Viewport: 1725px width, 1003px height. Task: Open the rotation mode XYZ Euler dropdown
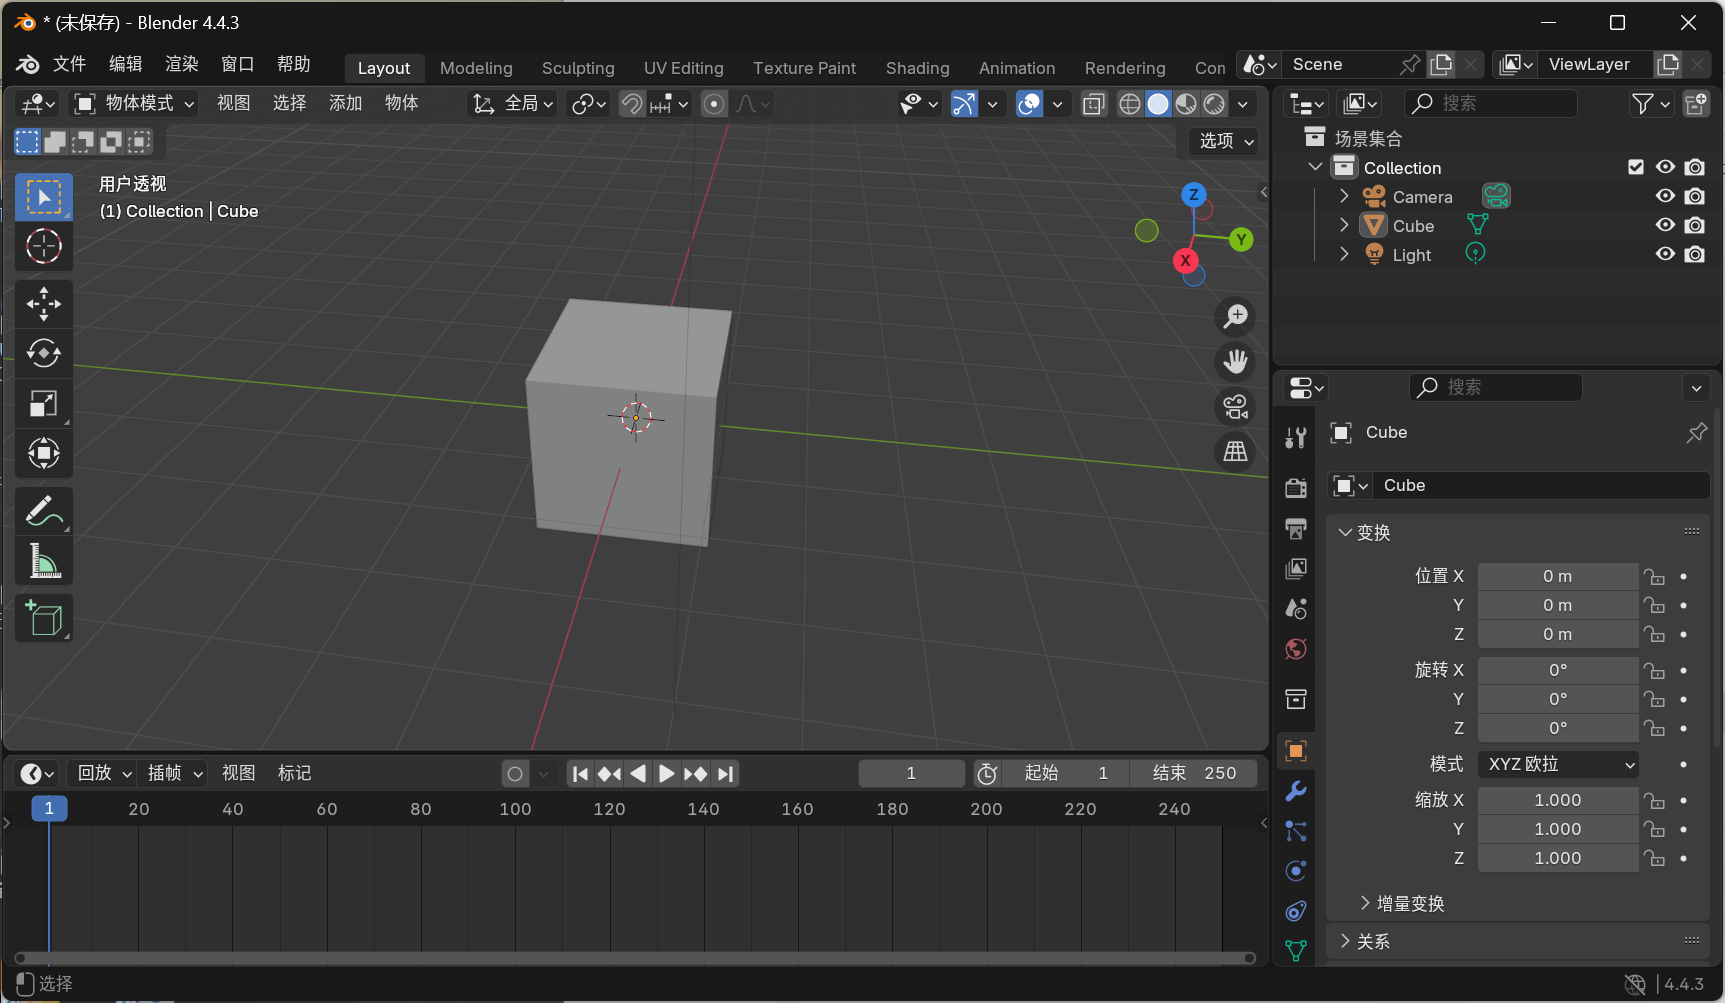(x=1558, y=764)
